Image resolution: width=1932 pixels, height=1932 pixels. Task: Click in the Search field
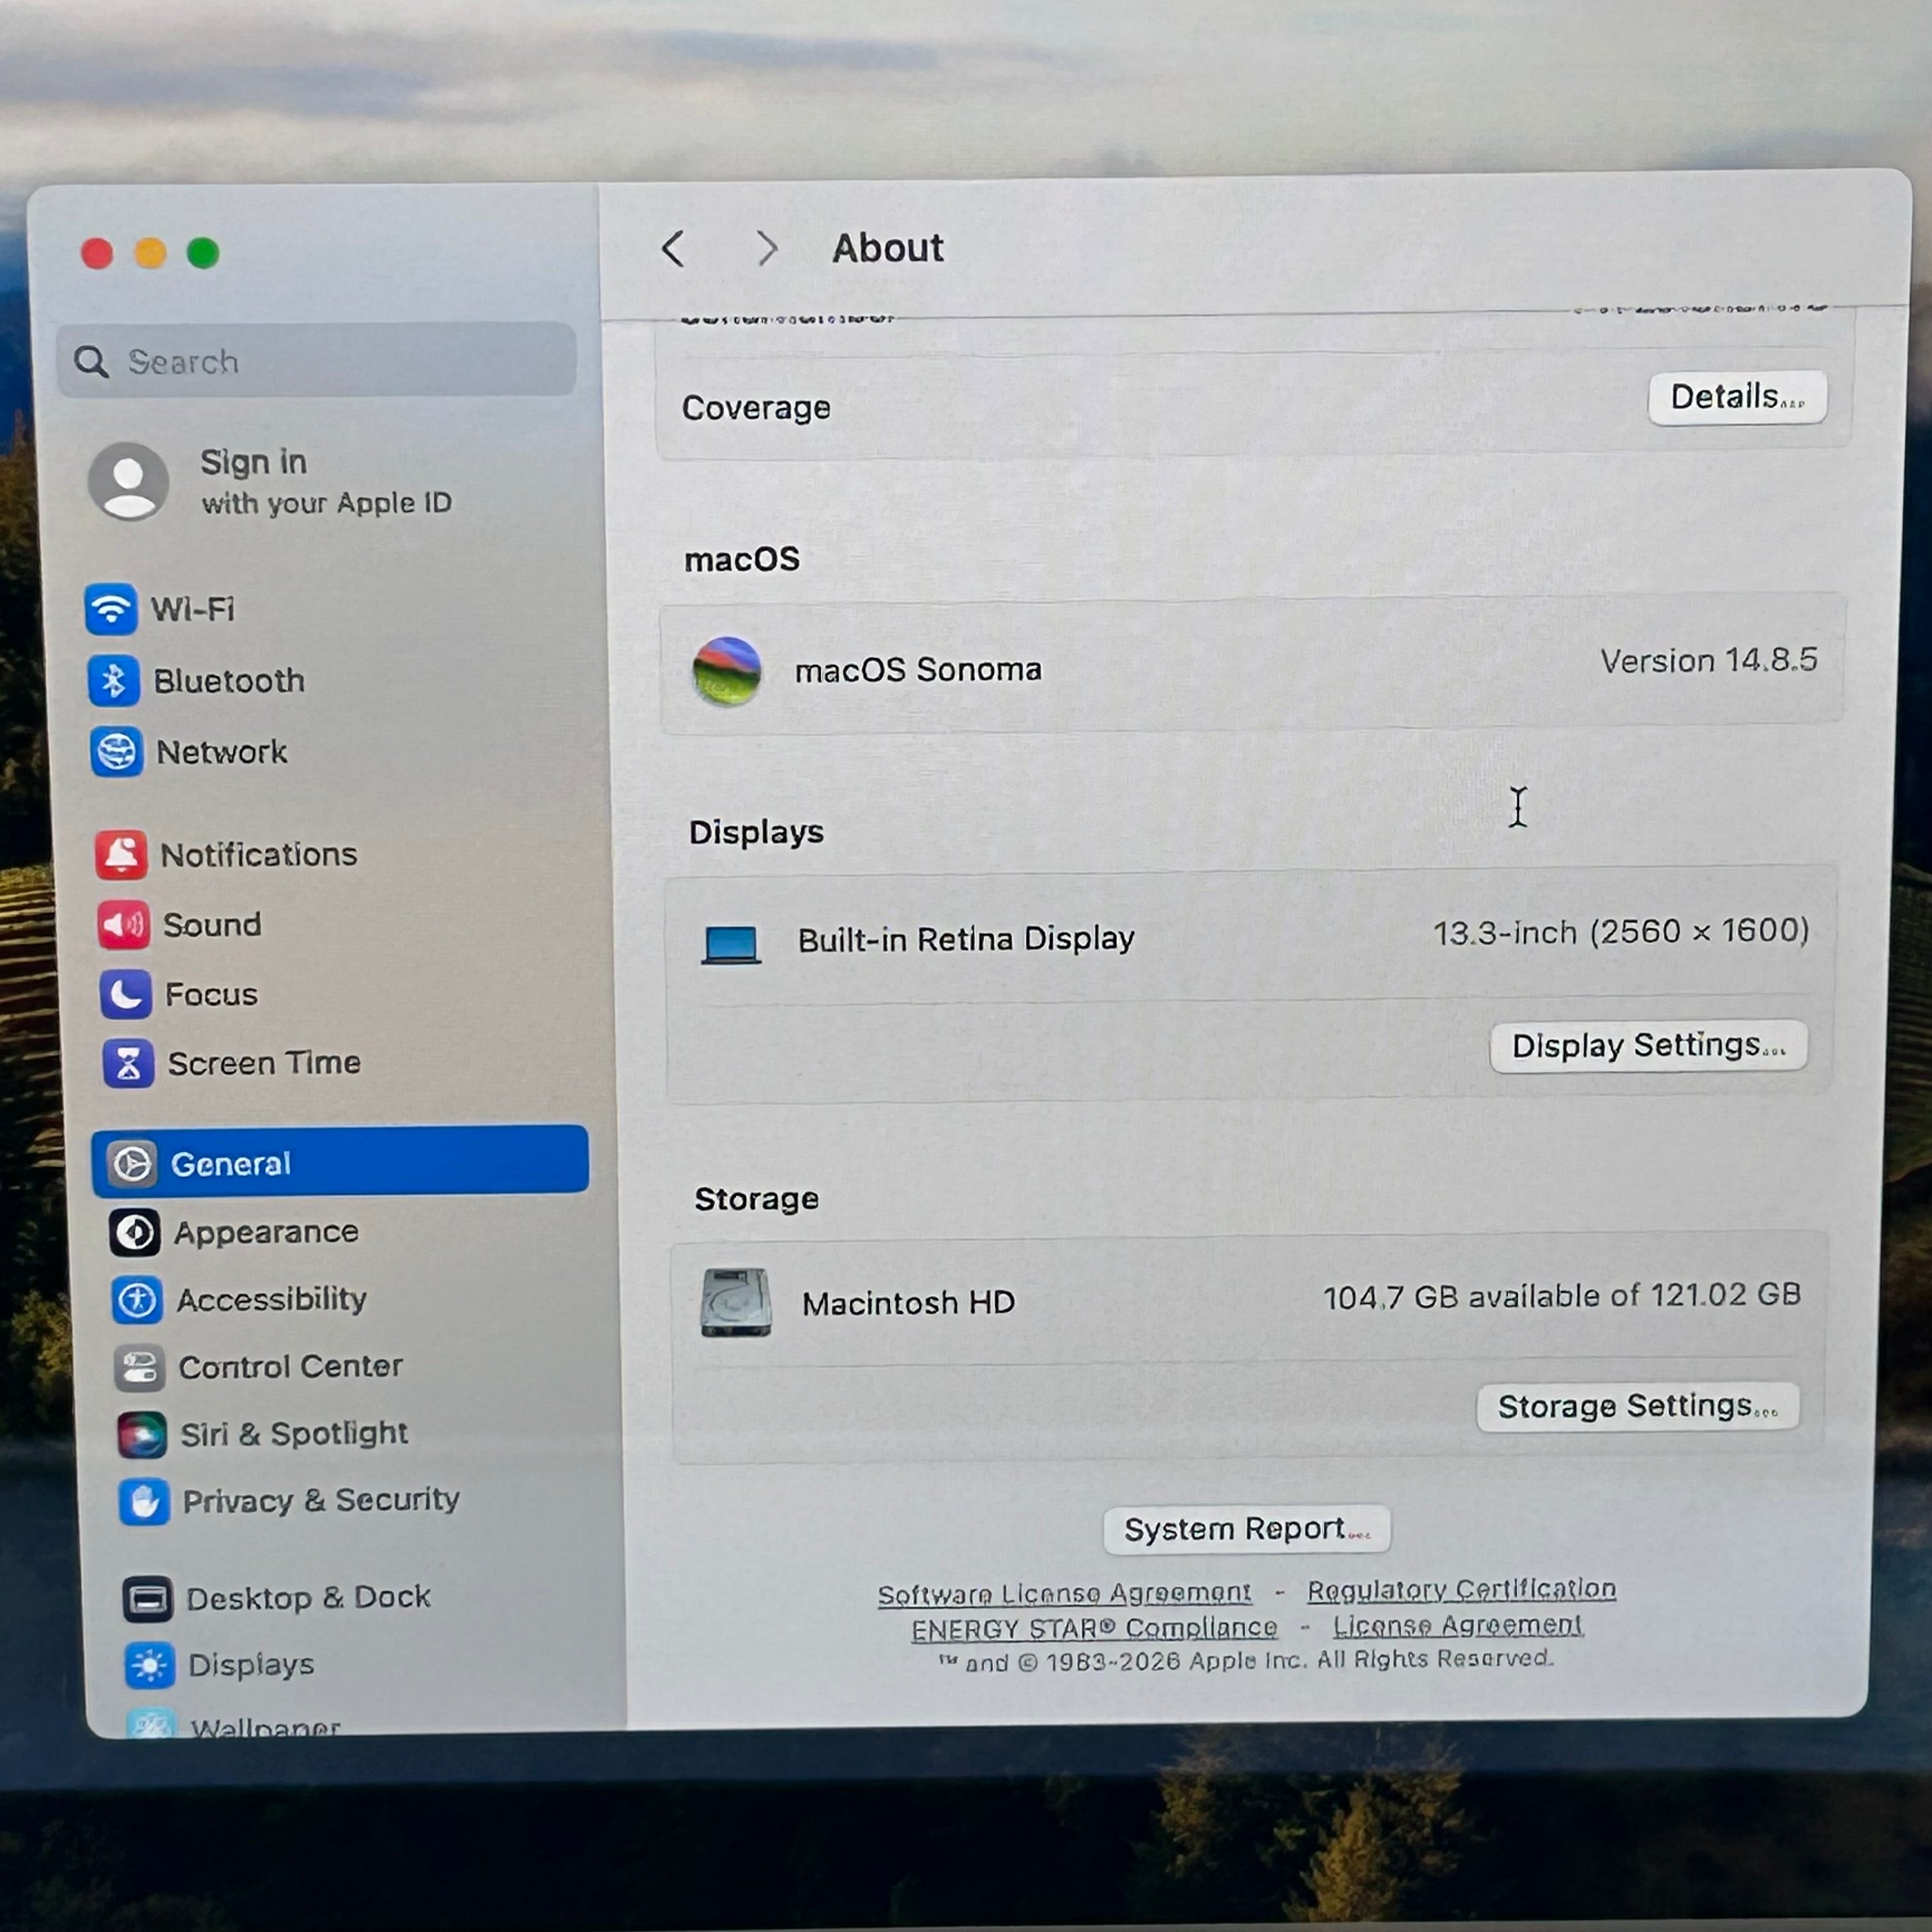pyautogui.click(x=316, y=360)
